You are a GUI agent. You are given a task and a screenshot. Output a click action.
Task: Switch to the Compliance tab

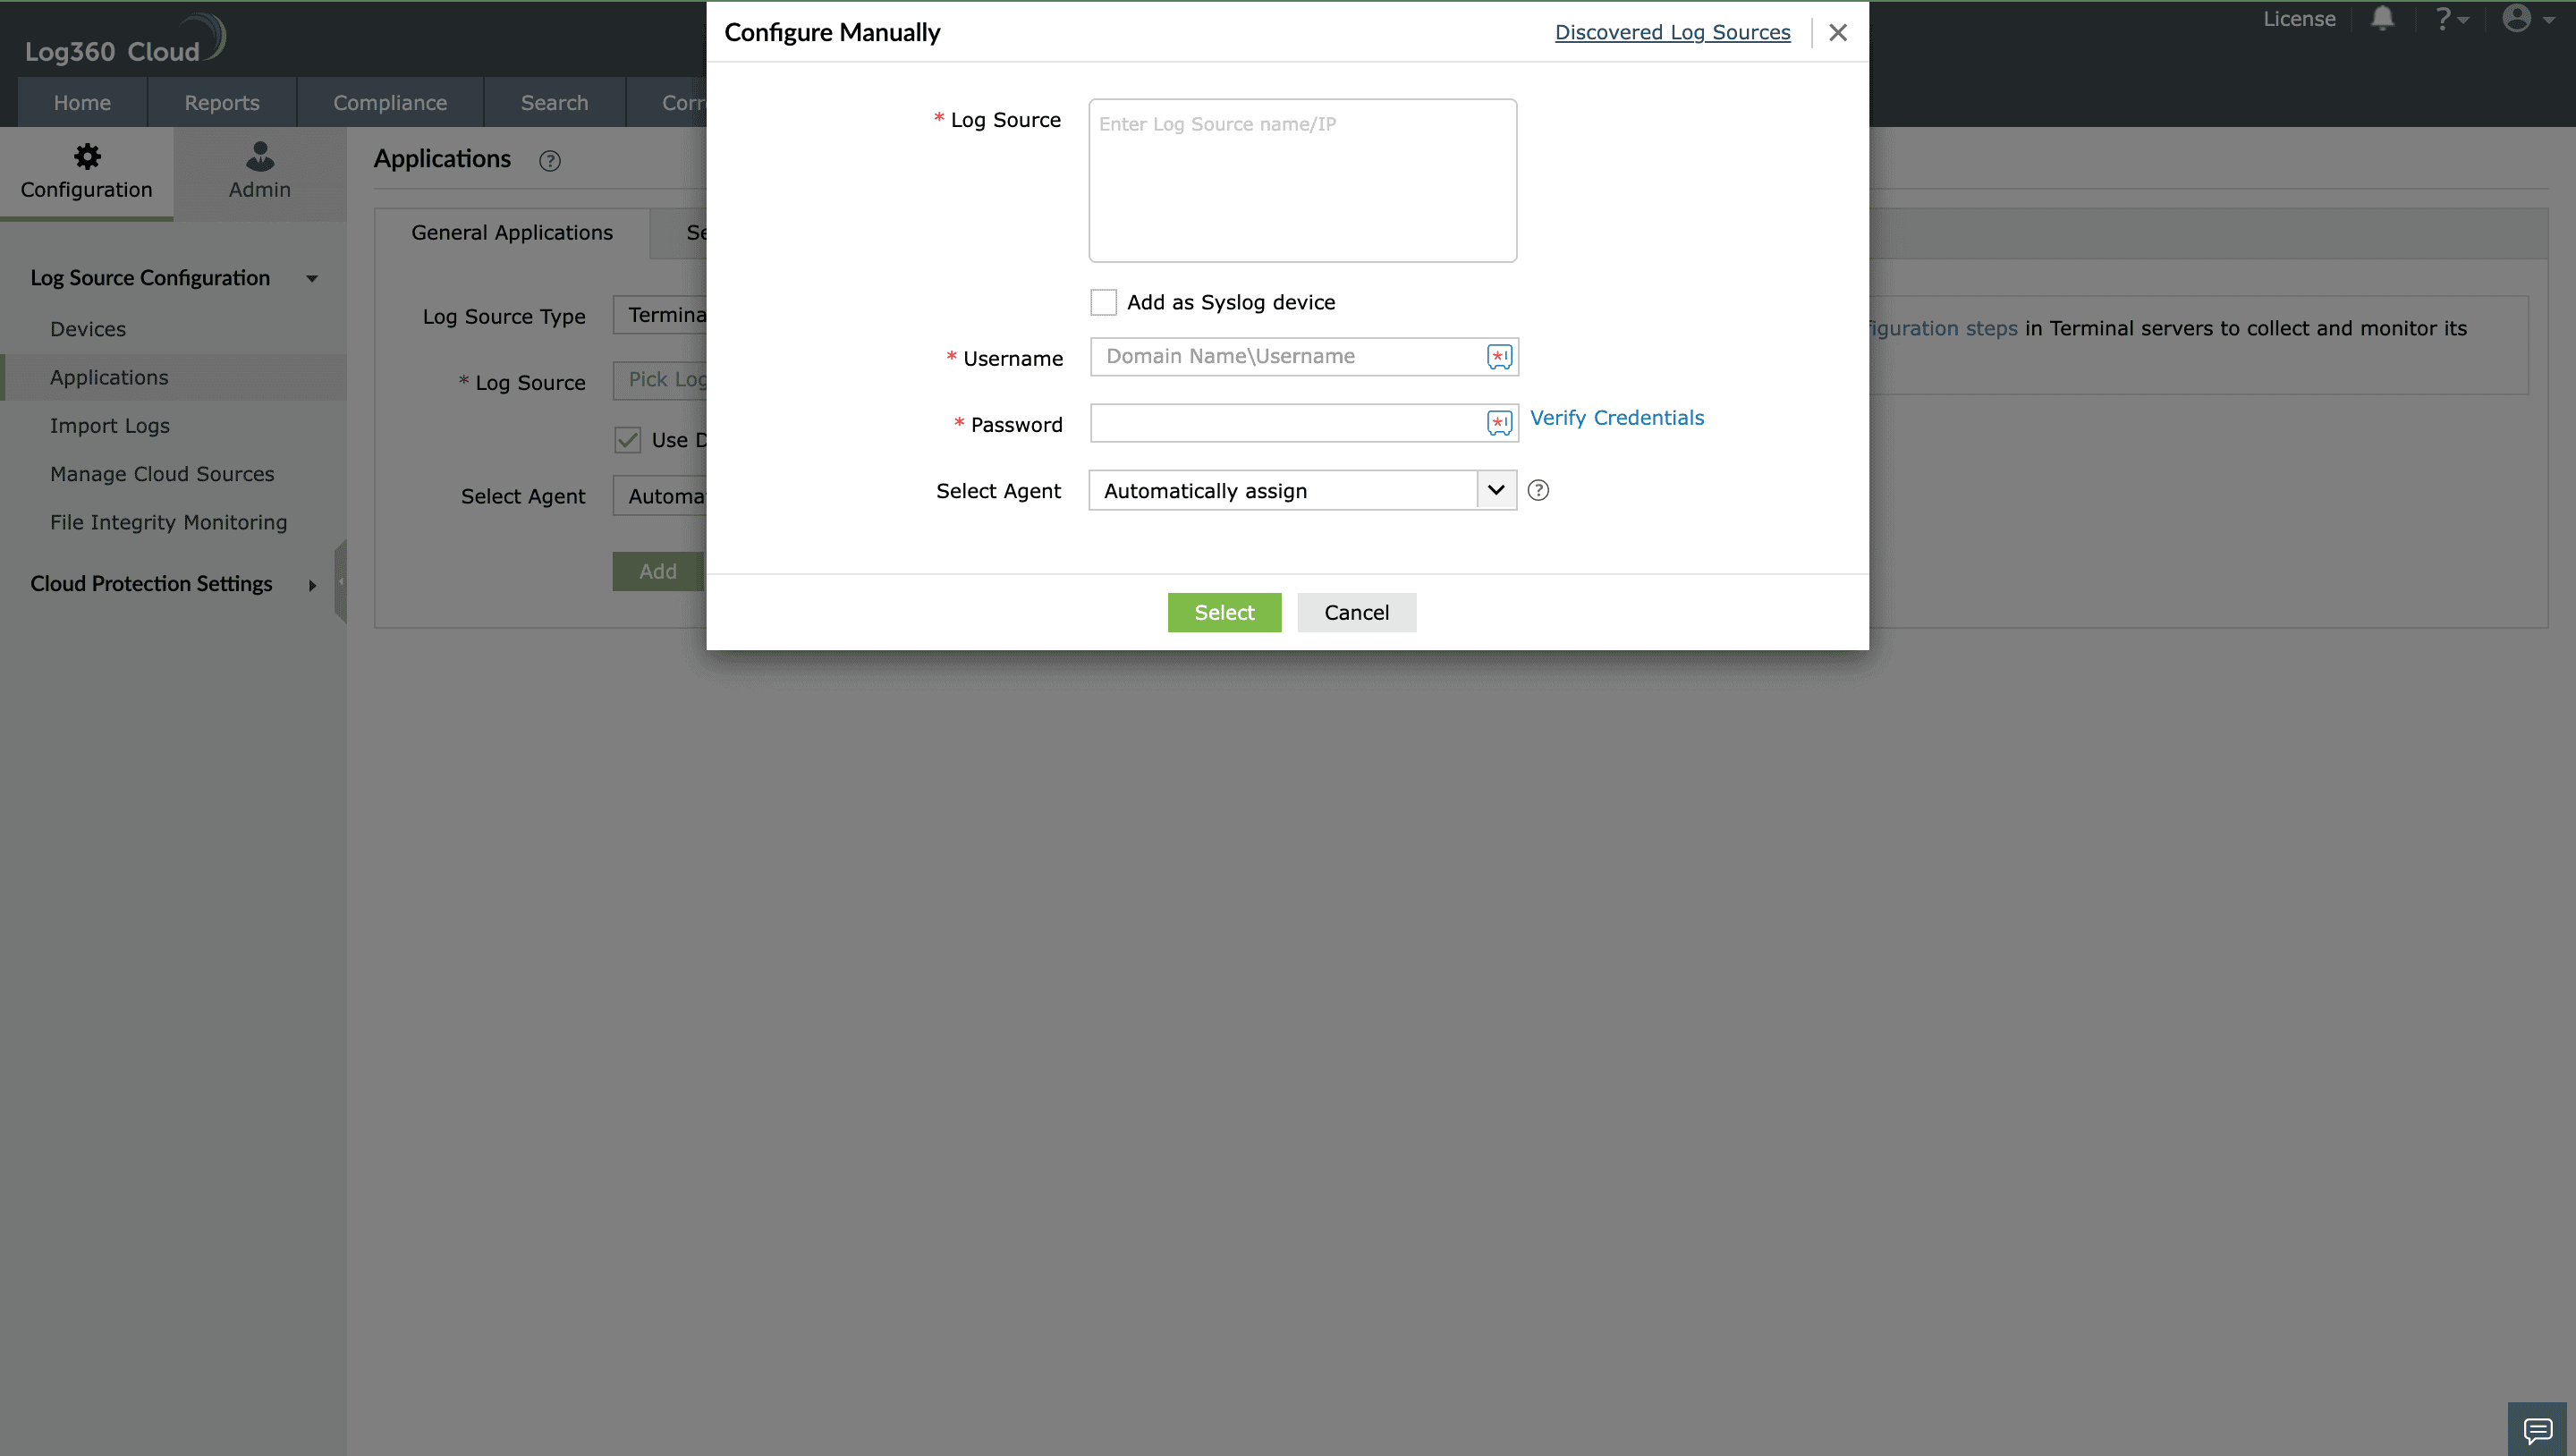click(390, 102)
